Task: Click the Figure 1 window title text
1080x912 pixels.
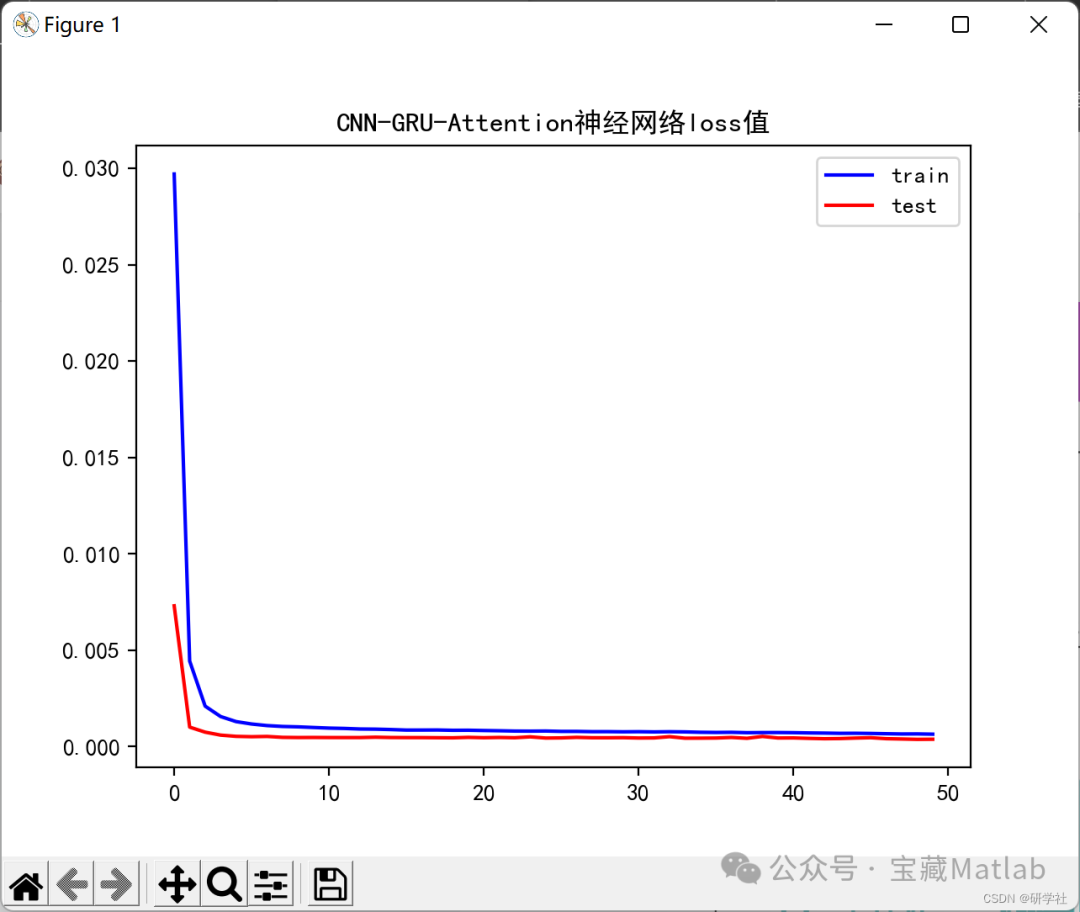Action: (84, 24)
